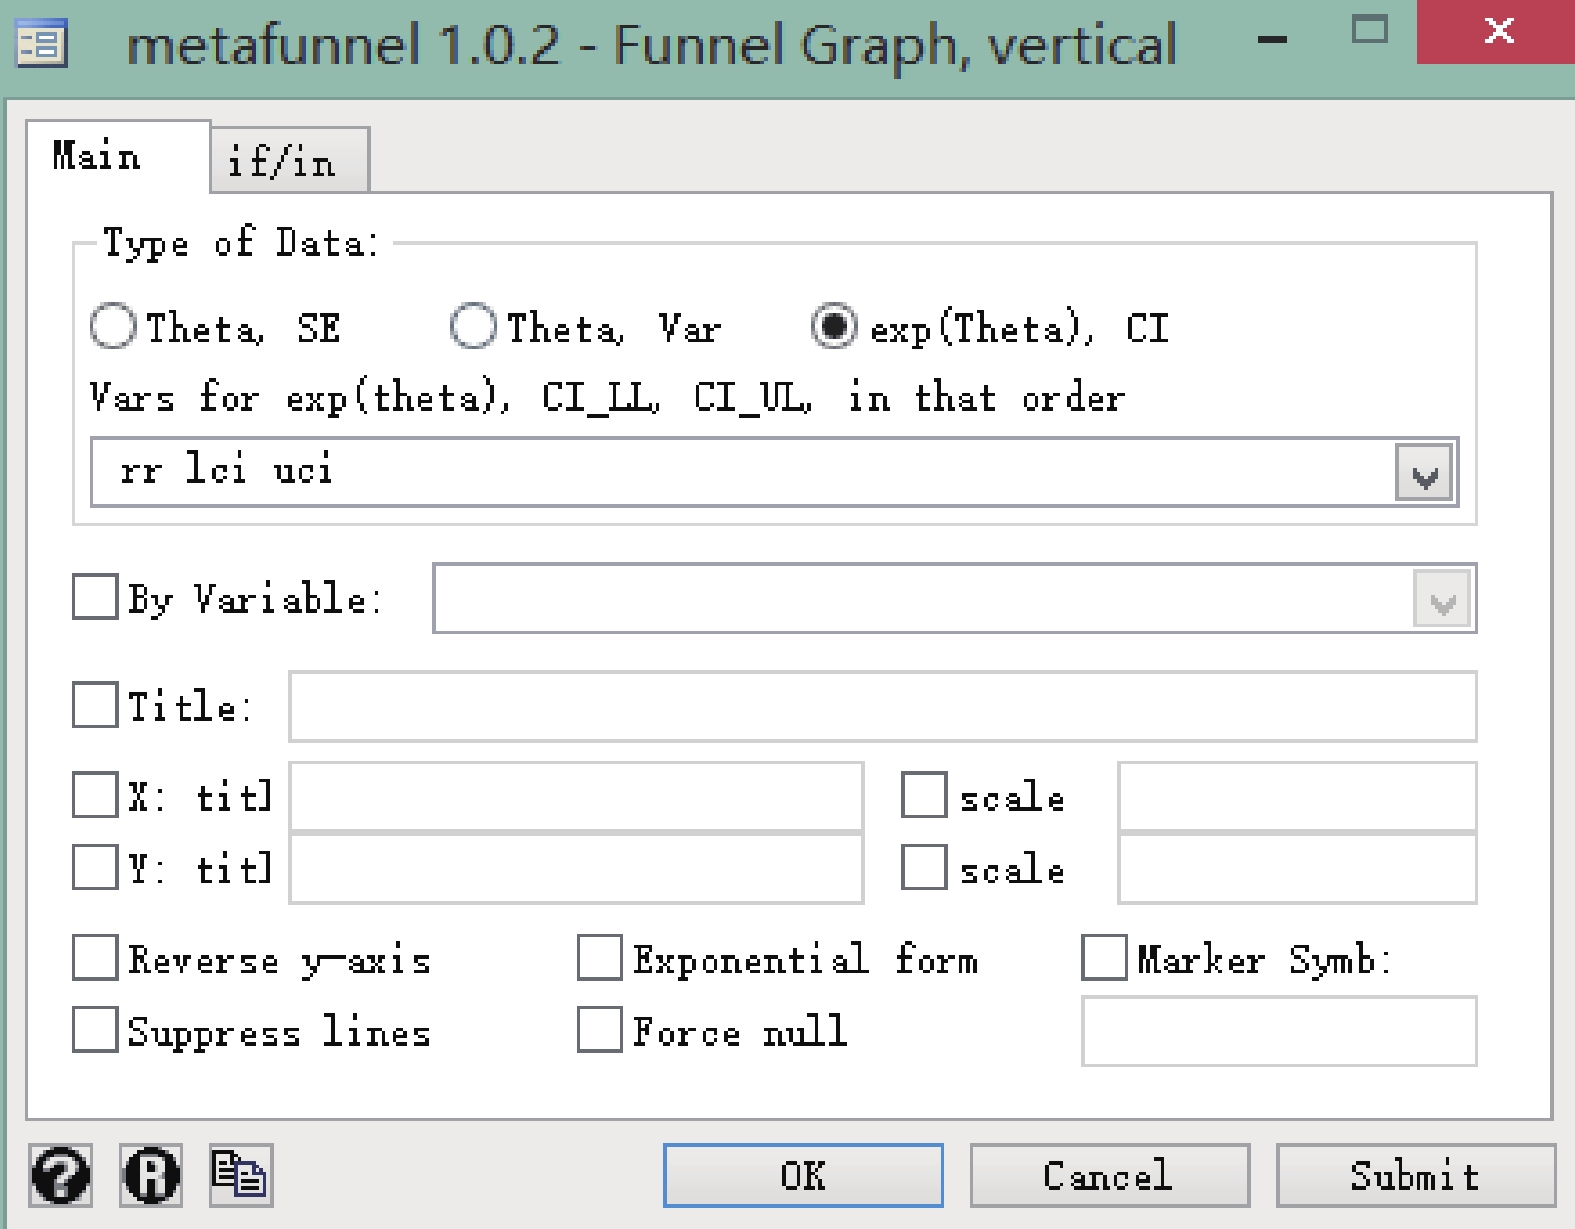
Task: Enable the By Variable checkbox
Action: tap(95, 597)
